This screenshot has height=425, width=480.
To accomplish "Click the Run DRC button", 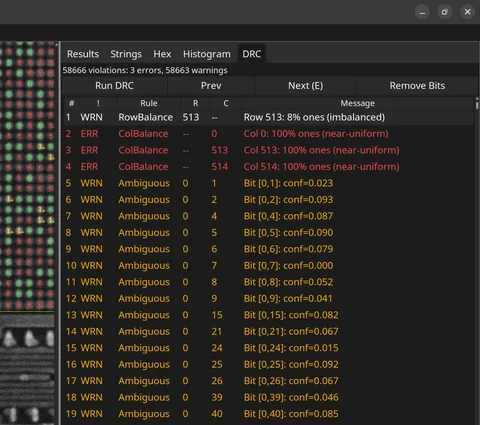I will pos(114,86).
